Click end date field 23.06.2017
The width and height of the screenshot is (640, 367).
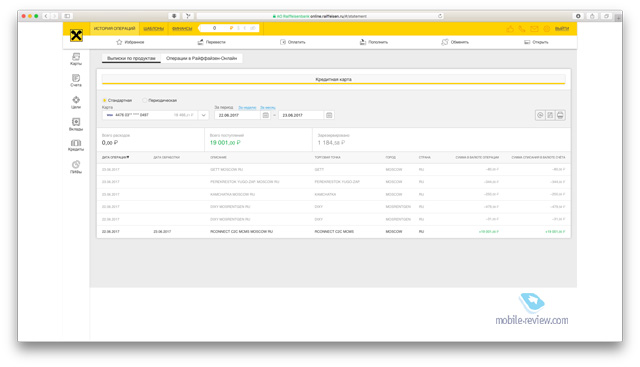[x=301, y=115]
